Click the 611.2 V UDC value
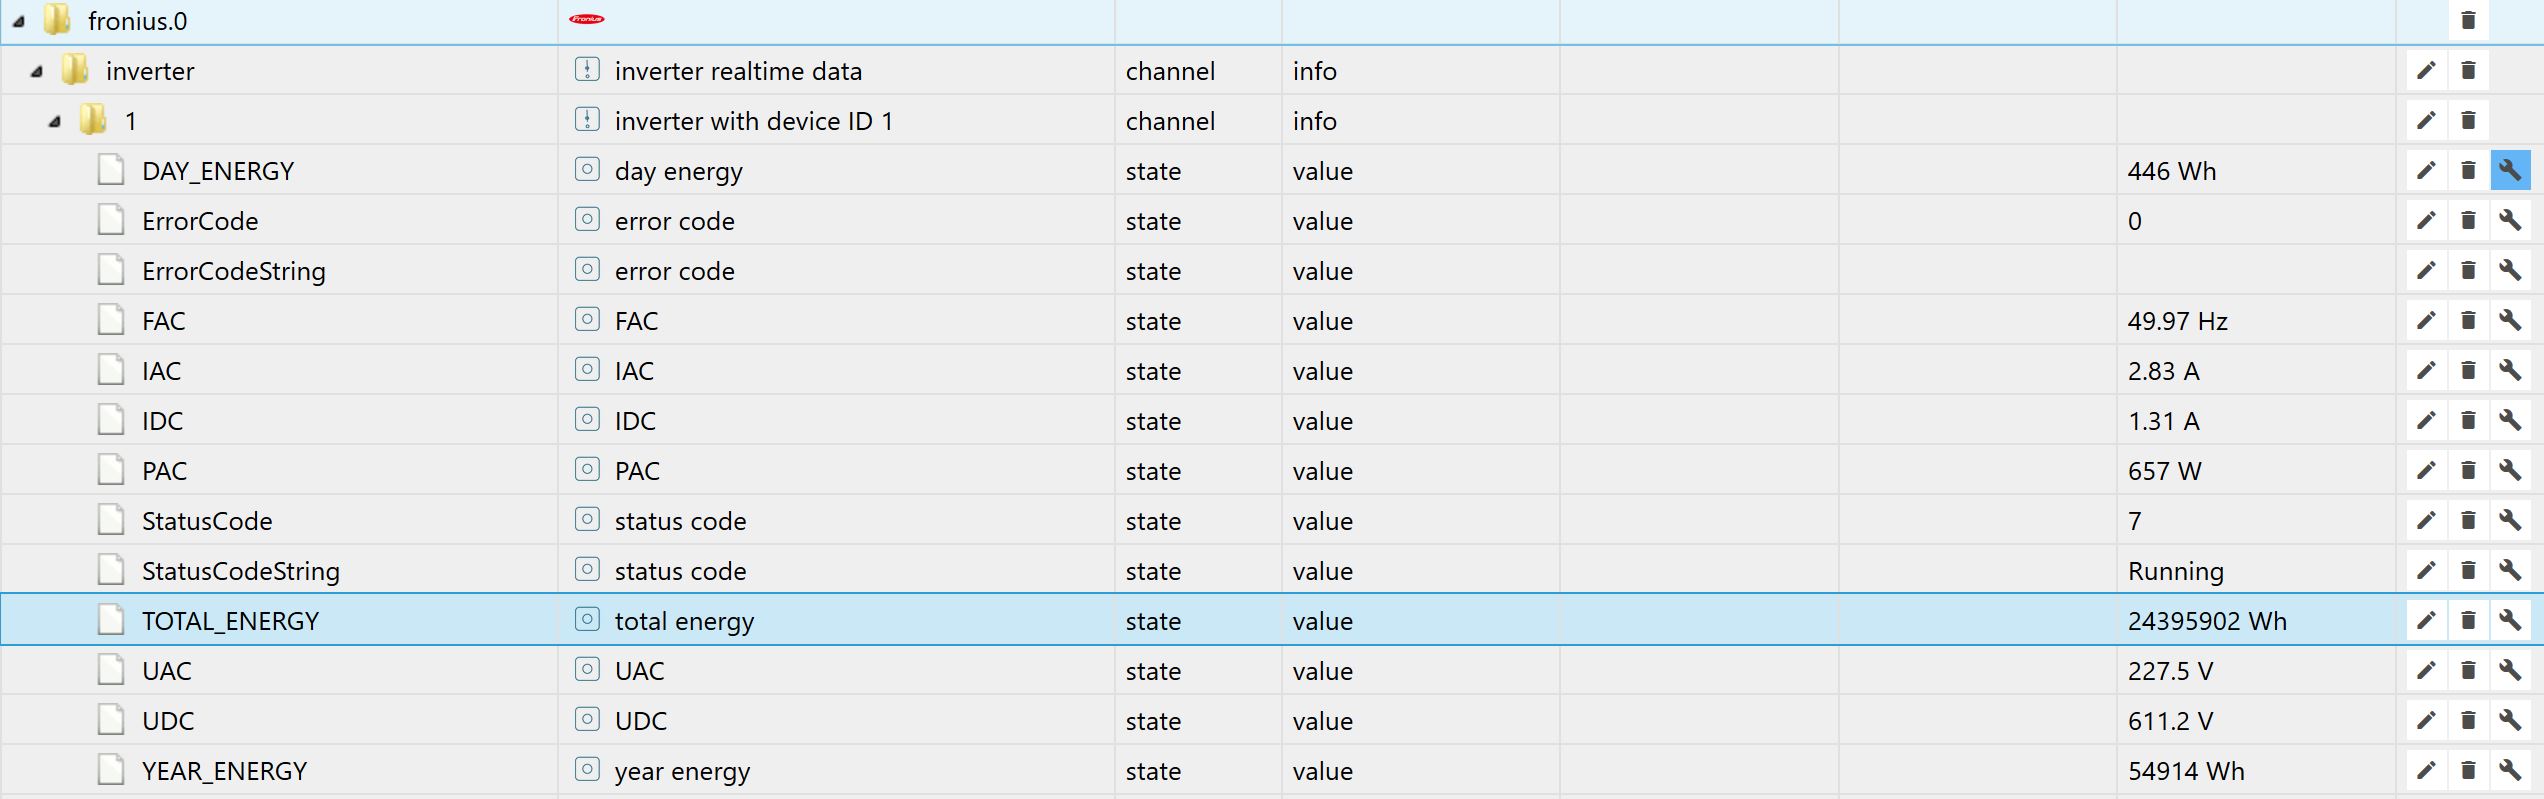This screenshot has width=2544, height=799. tap(2170, 721)
